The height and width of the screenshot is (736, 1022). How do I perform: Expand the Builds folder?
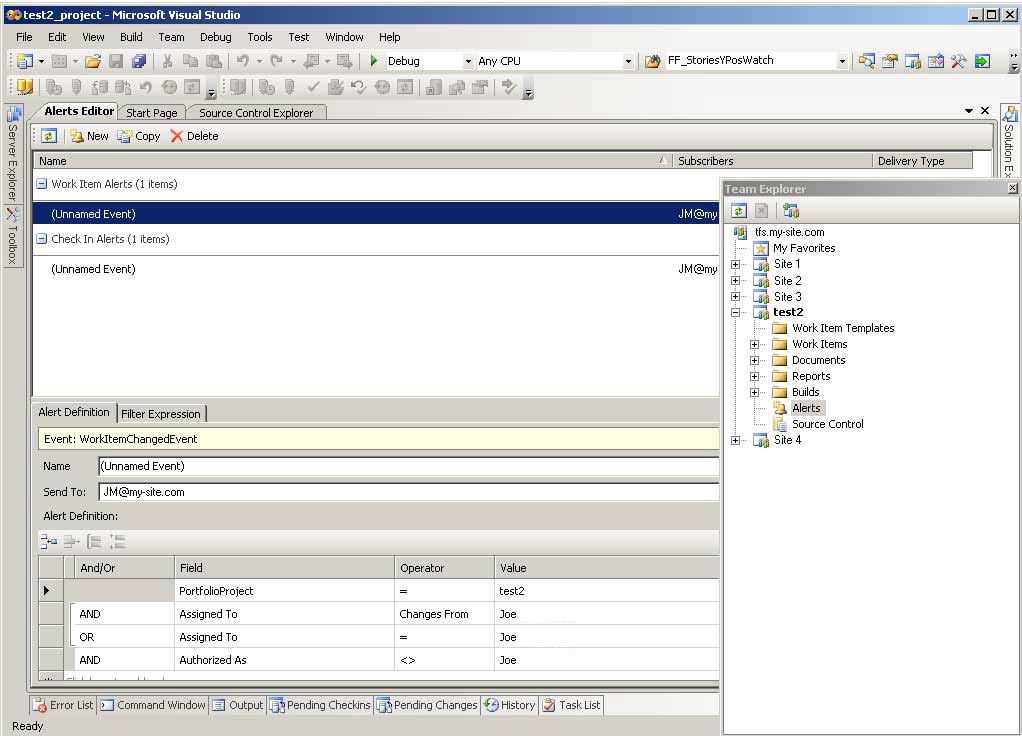(755, 392)
